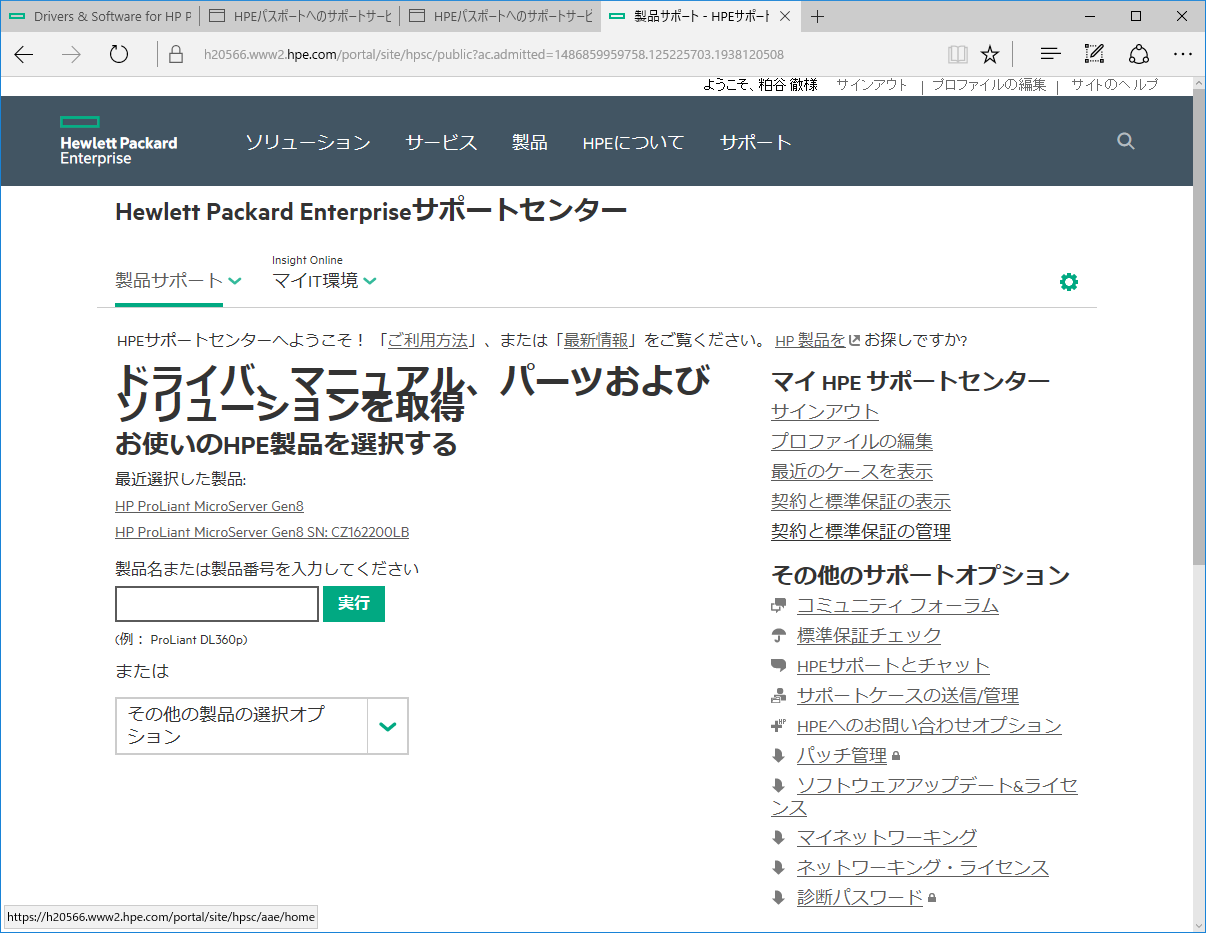This screenshot has height=933, width=1206.
Task: Follow the HP 製品を link
Action: coord(811,340)
